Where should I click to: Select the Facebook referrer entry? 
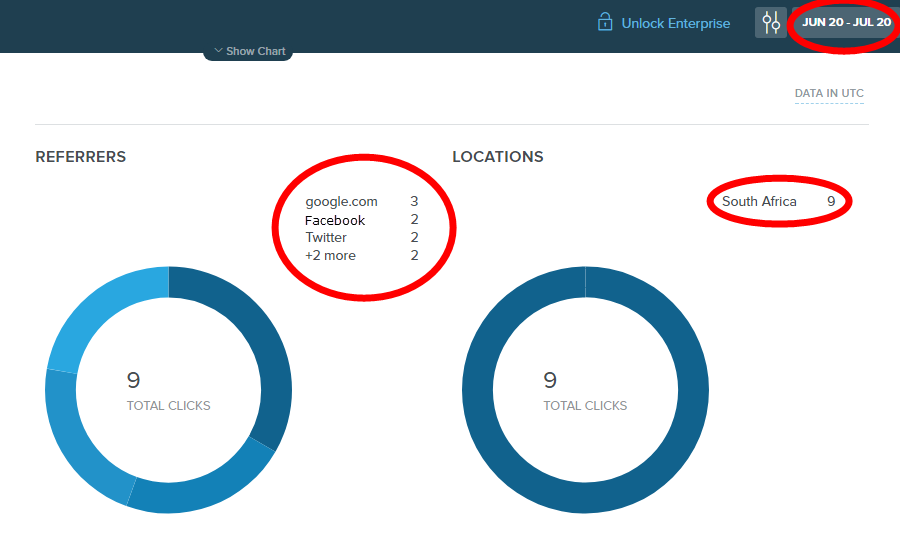[x=335, y=220]
